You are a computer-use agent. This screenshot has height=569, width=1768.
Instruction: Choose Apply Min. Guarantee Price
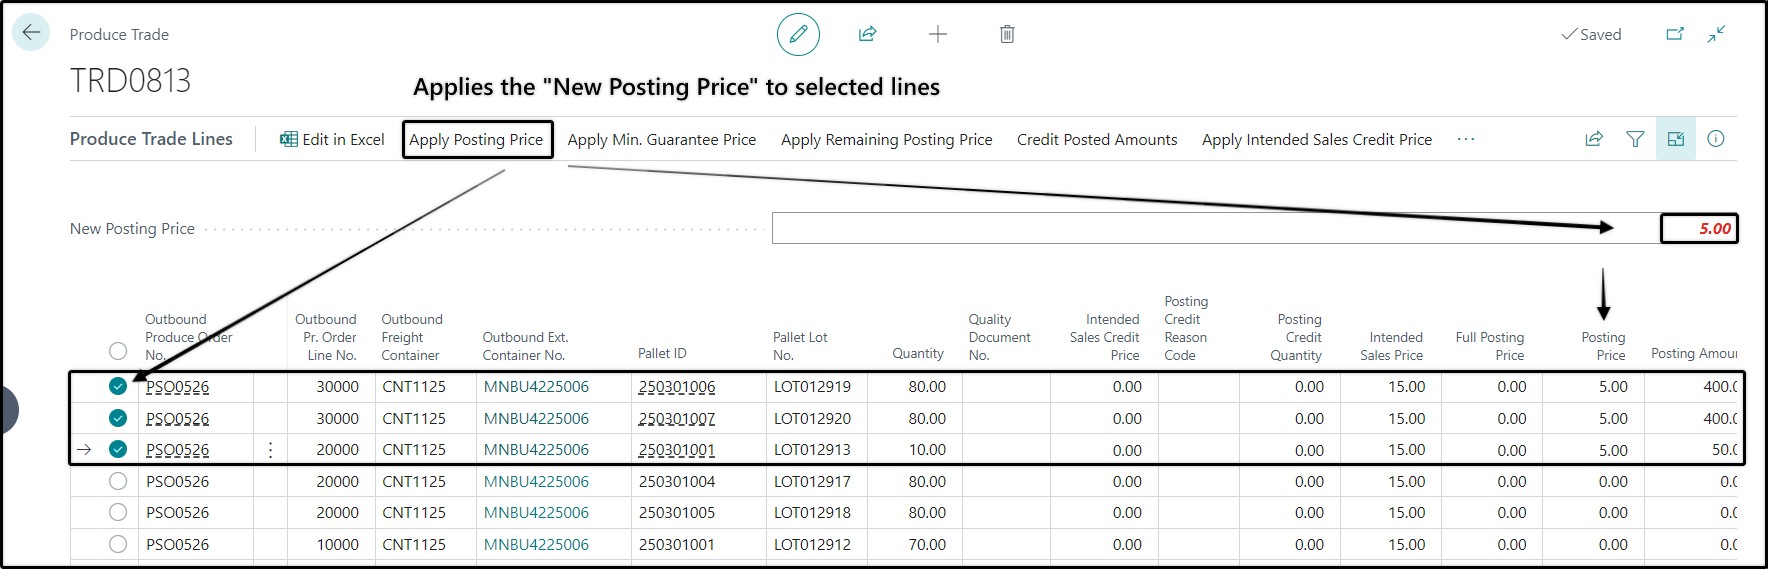click(662, 140)
